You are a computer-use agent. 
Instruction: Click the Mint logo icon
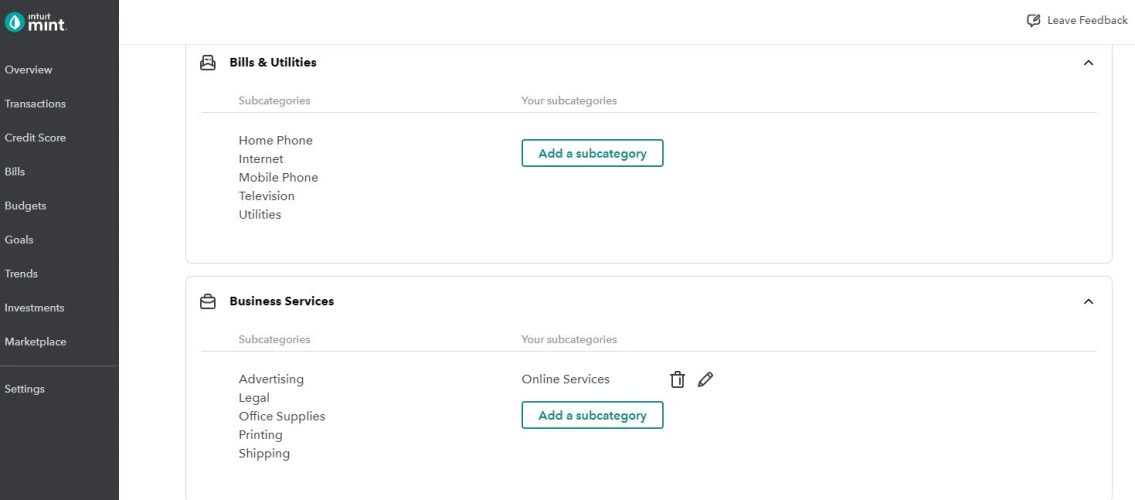coord(14,22)
